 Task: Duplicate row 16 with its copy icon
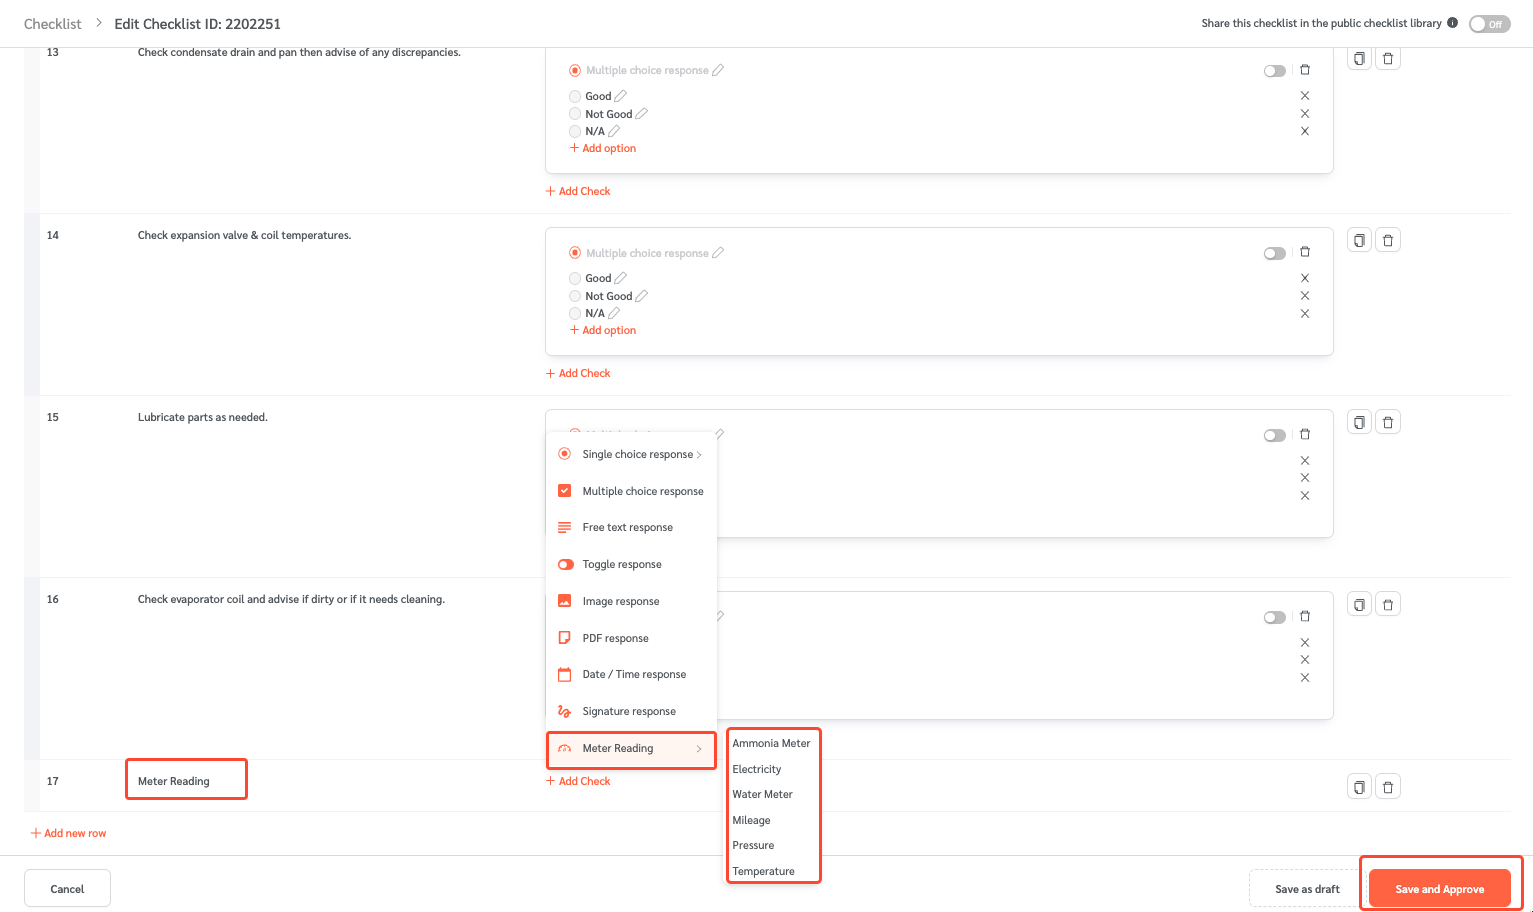point(1358,604)
